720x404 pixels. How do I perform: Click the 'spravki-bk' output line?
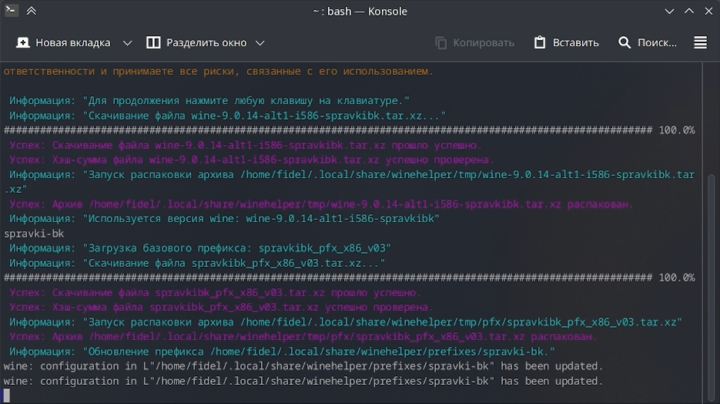(34, 234)
